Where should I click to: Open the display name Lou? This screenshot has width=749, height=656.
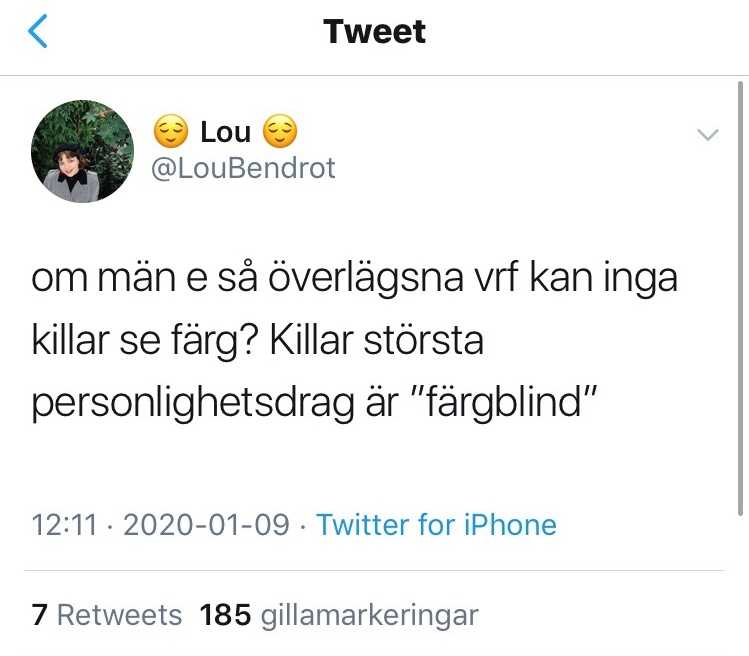225,132
